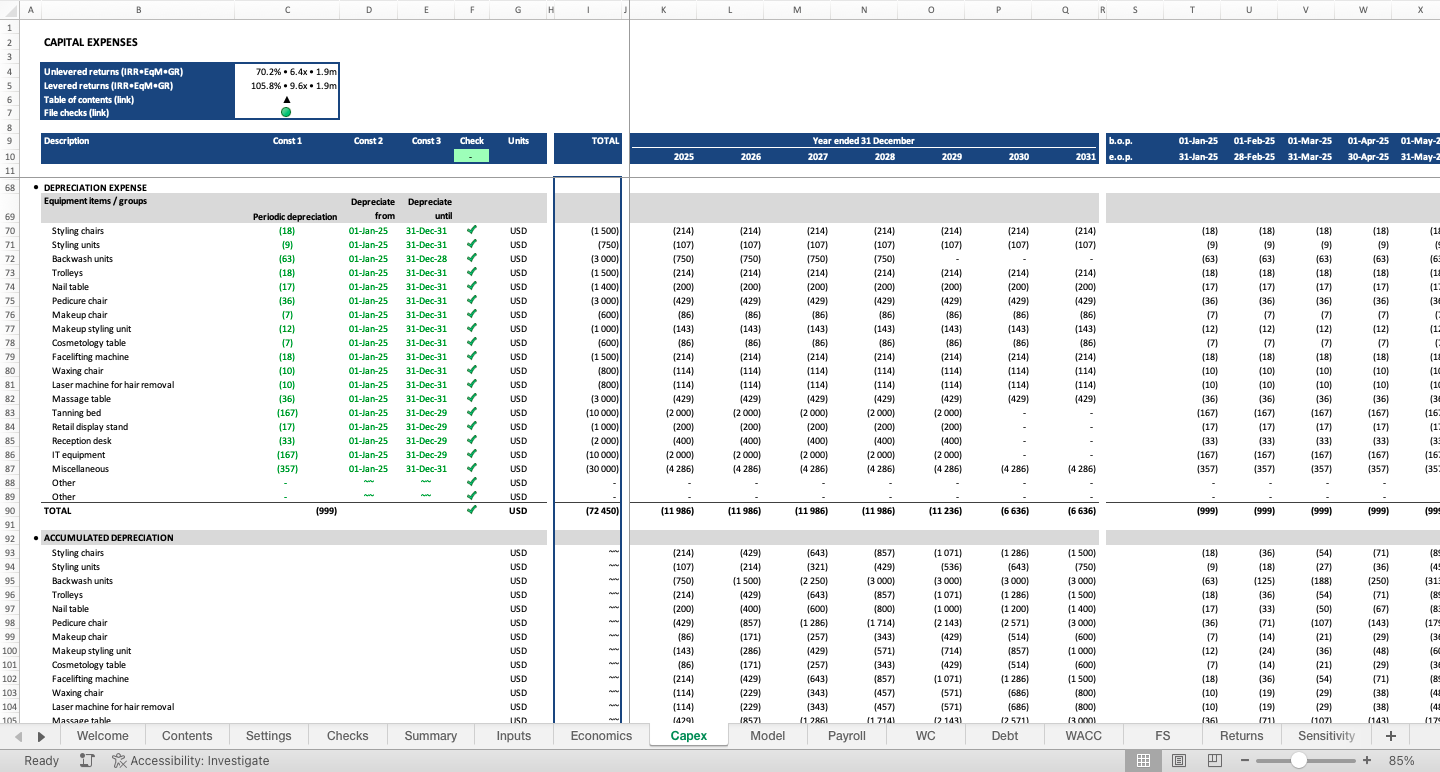Click the macro recording status bar icon
Viewport: 1440px width, 772px height.
click(x=87, y=760)
